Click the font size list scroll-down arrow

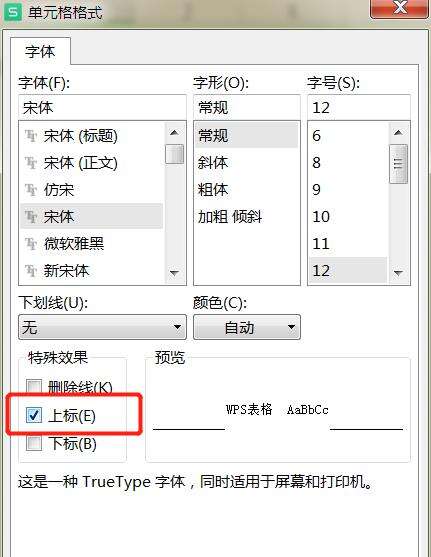pyautogui.click(x=398, y=273)
